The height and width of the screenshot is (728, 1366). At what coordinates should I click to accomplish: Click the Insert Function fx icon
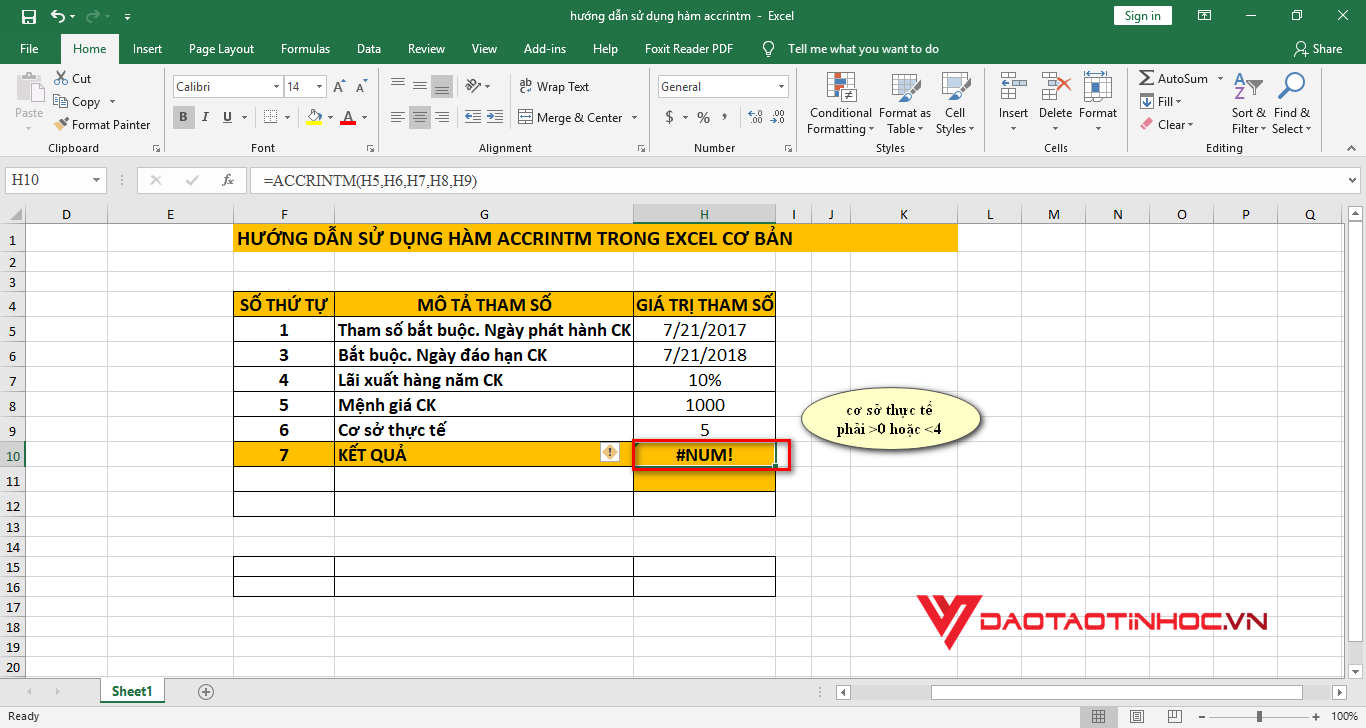click(228, 181)
